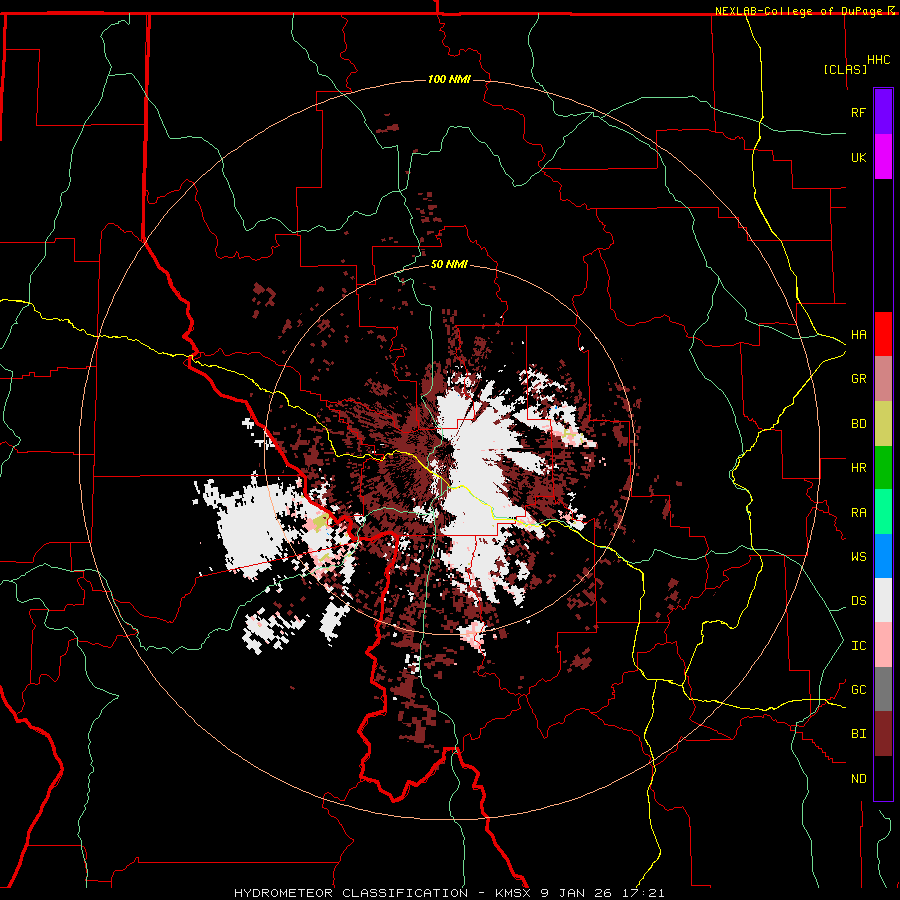Click the 'IC' legend label
The width and height of the screenshot is (900, 900).
pyautogui.click(x=858, y=646)
